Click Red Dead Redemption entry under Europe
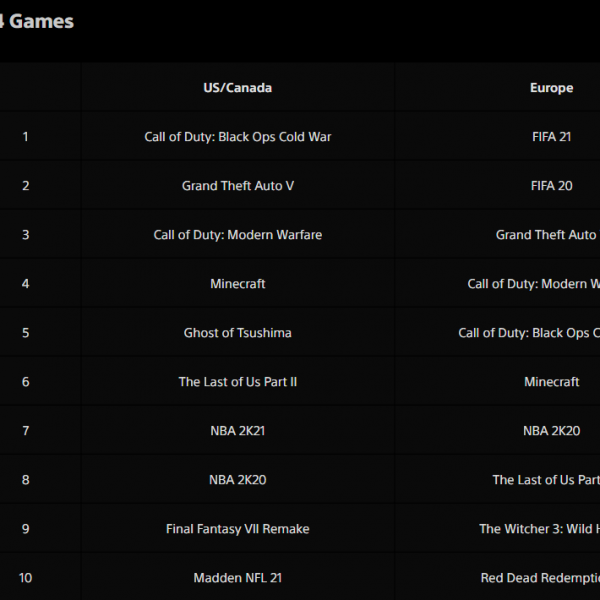Screen dimensions: 600x600 [x=540, y=577]
